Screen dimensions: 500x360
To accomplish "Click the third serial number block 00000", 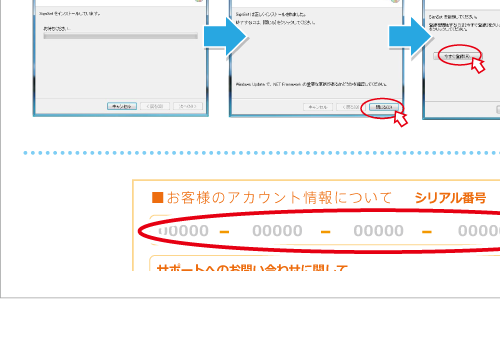I will 379,231.
